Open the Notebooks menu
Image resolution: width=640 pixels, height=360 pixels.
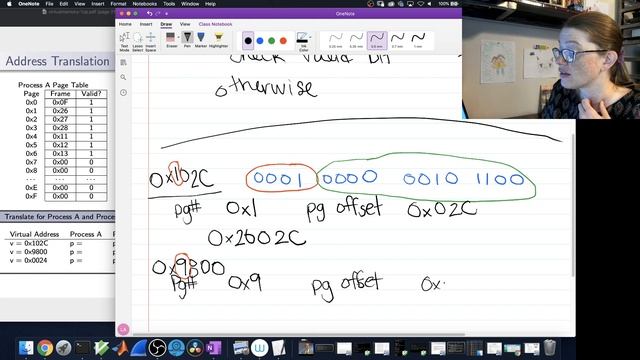(144, 4)
